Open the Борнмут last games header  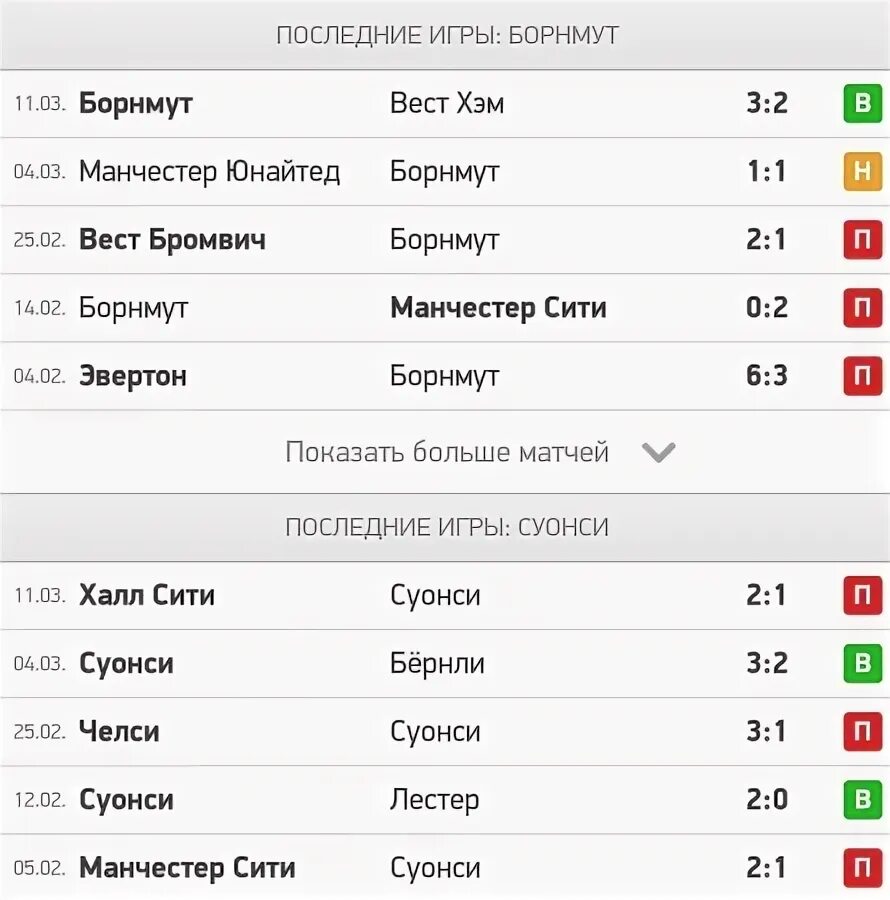[x=445, y=35]
